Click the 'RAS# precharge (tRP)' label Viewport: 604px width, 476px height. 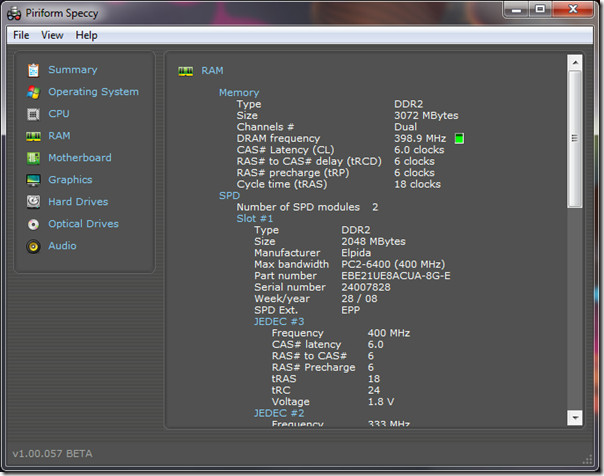pyautogui.click(x=293, y=173)
